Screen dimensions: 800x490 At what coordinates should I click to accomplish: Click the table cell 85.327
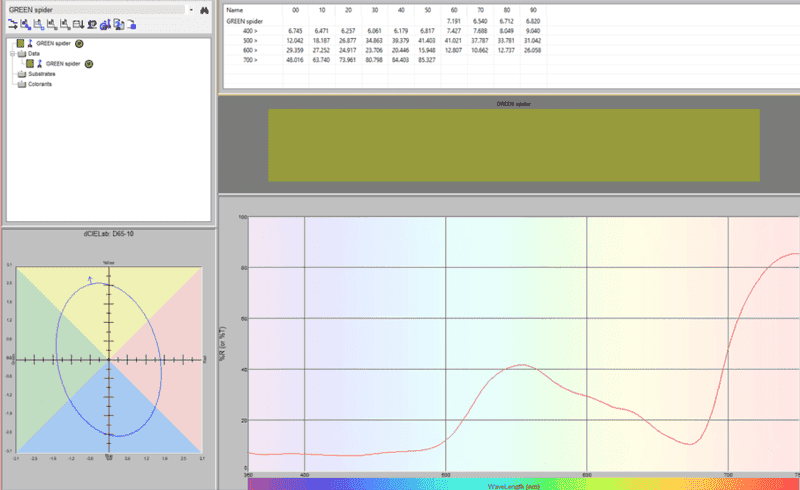tap(427, 60)
